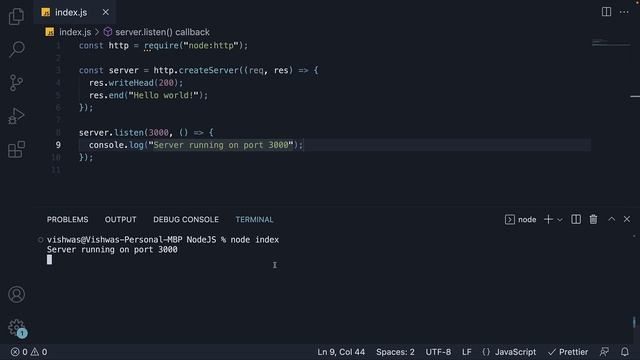Viewport: 640px width, 360px height.
Task: Select the index.js editor tab
Action: (x=74, y=12)
